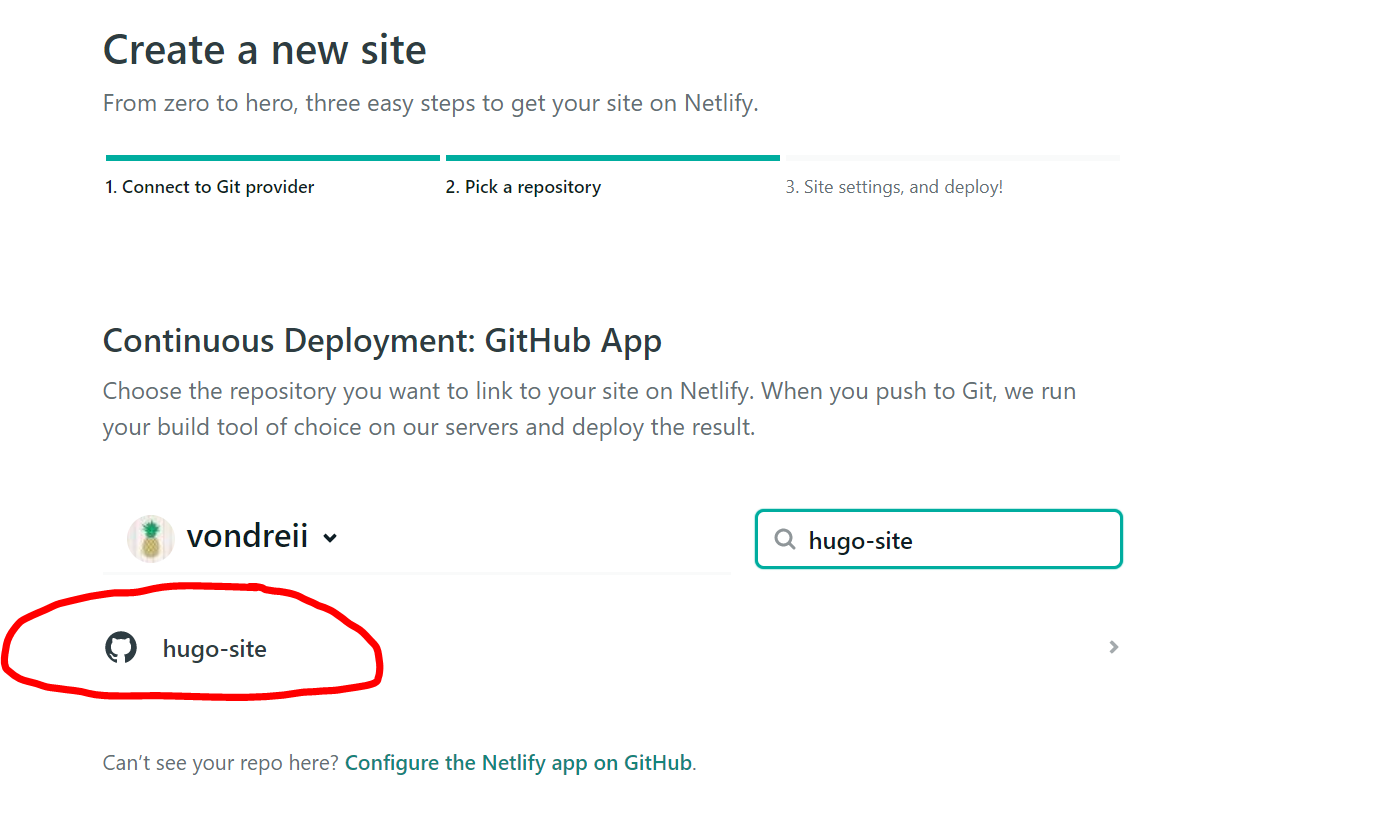Click the hugo-site repository name
Image resolution: width=1392 pixels, height=833 pixels.
pyautogui.click(x=215, y=649)
